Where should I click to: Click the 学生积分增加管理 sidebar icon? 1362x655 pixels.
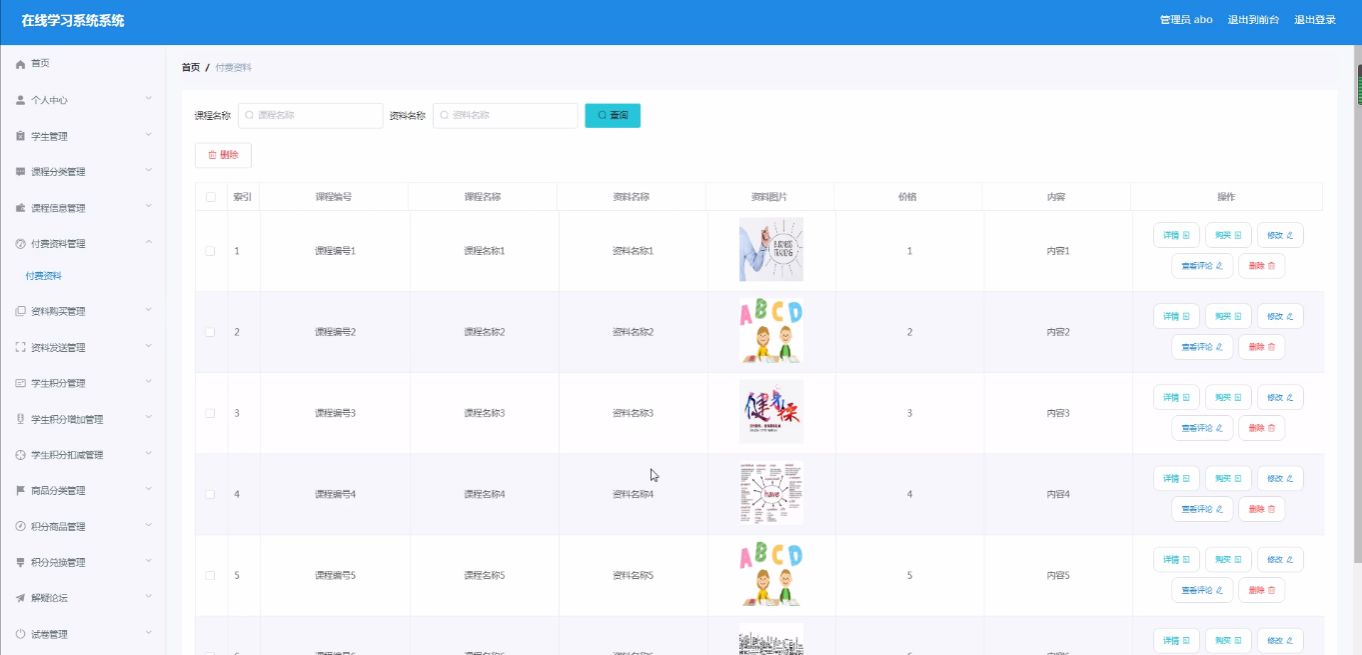click(20, 419)
